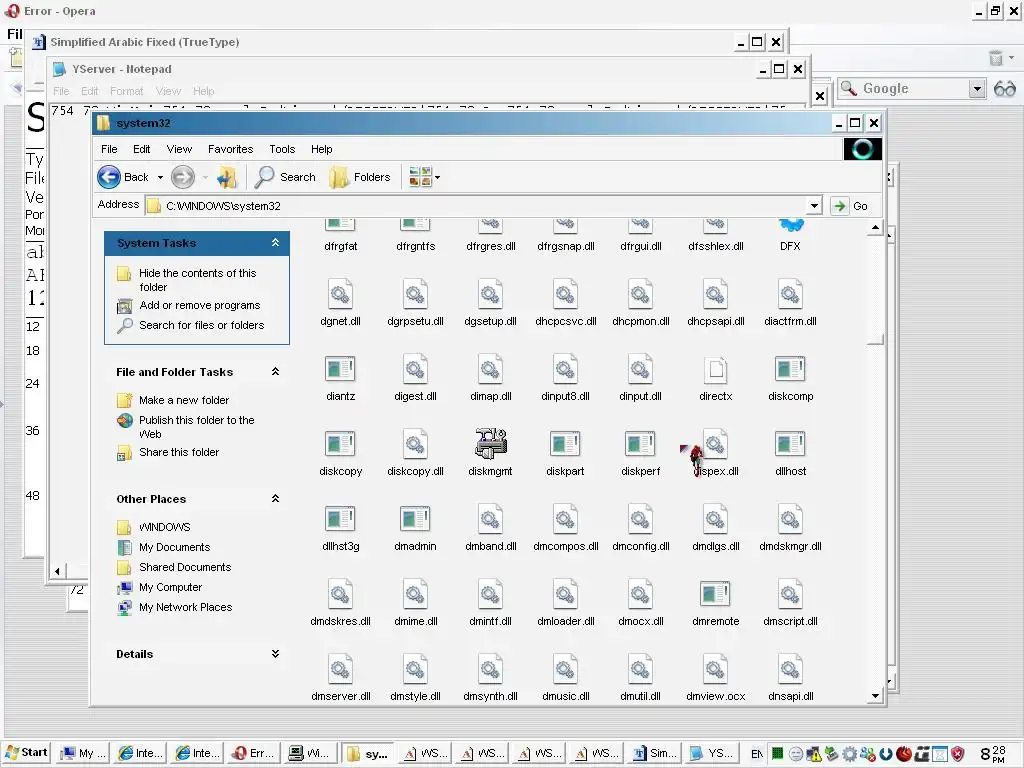Collapse the Other Places panel
This screenshot has width=1024, height=768.
pyautogui.click(x=276, y=498)
